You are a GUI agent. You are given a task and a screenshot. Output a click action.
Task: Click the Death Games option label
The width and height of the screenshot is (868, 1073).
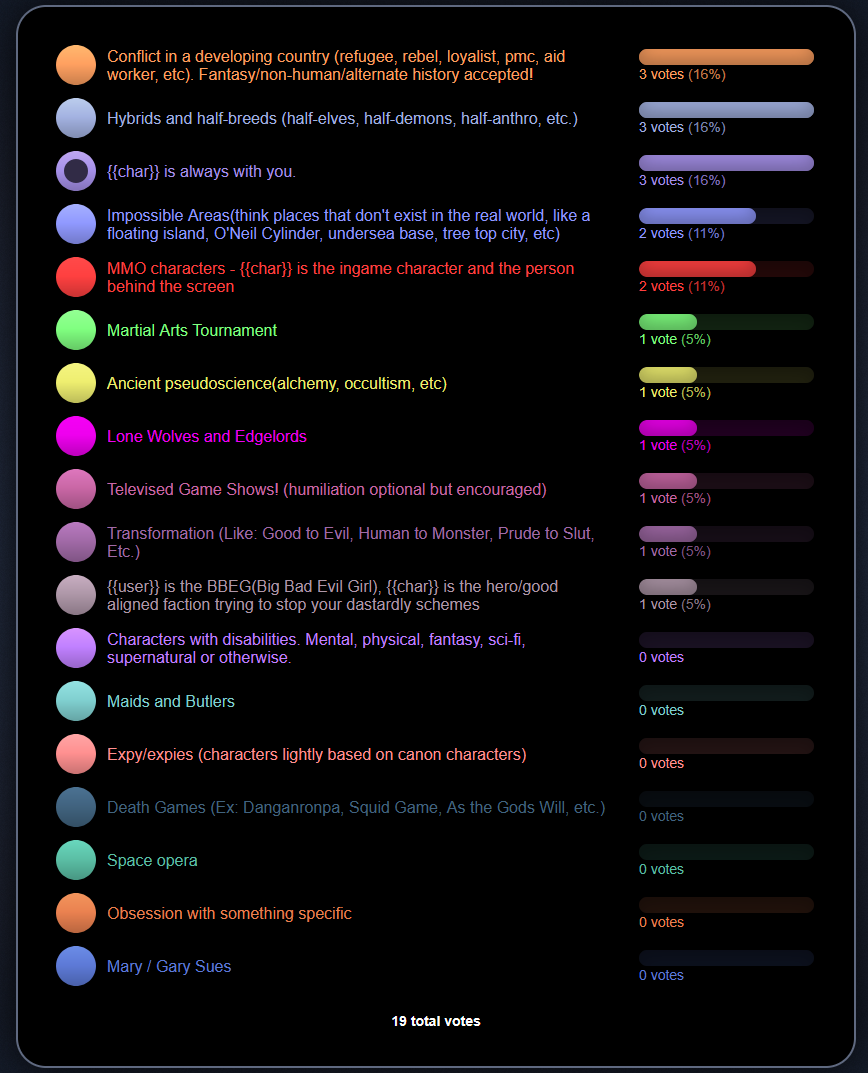(356, 807)
